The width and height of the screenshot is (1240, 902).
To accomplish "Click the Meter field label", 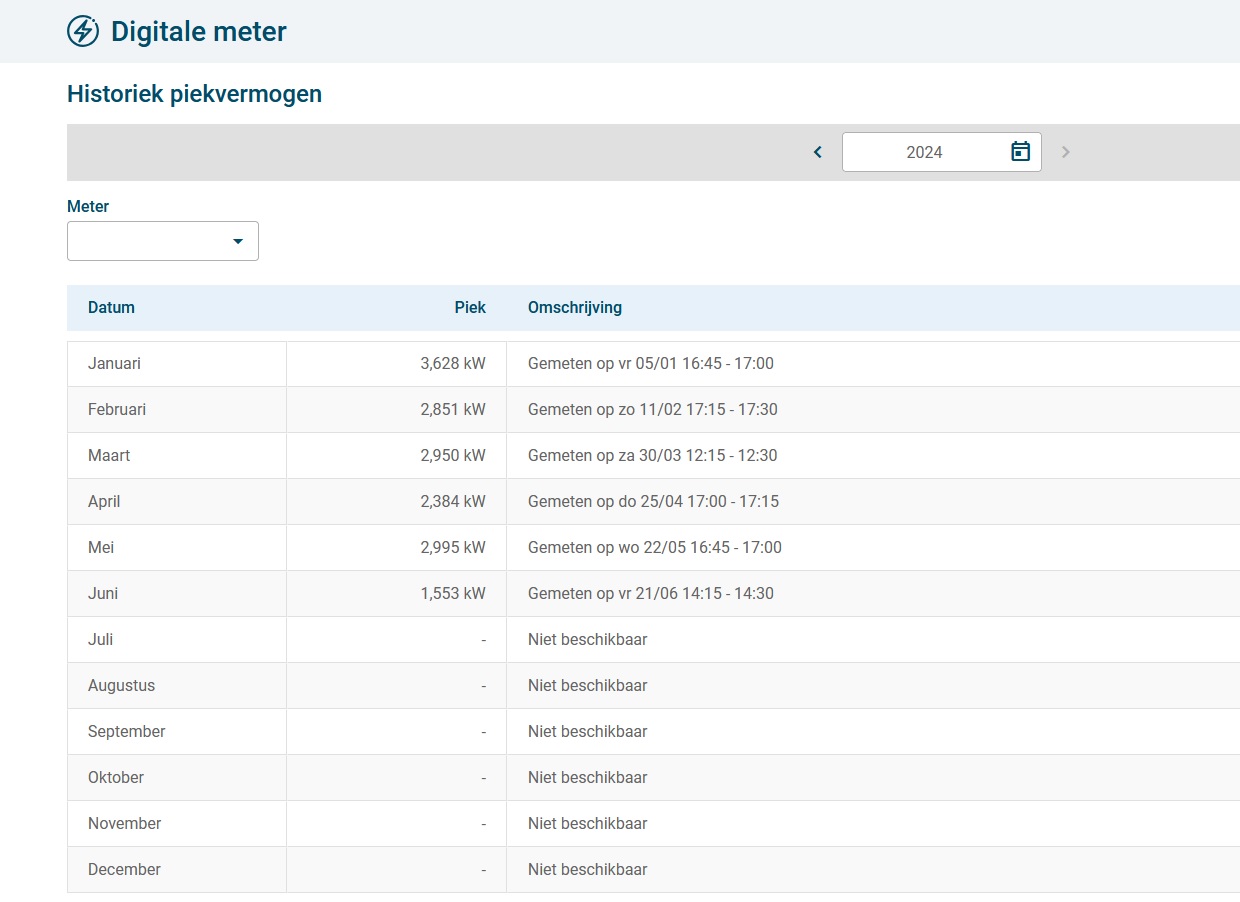I will tap(88, 207).
